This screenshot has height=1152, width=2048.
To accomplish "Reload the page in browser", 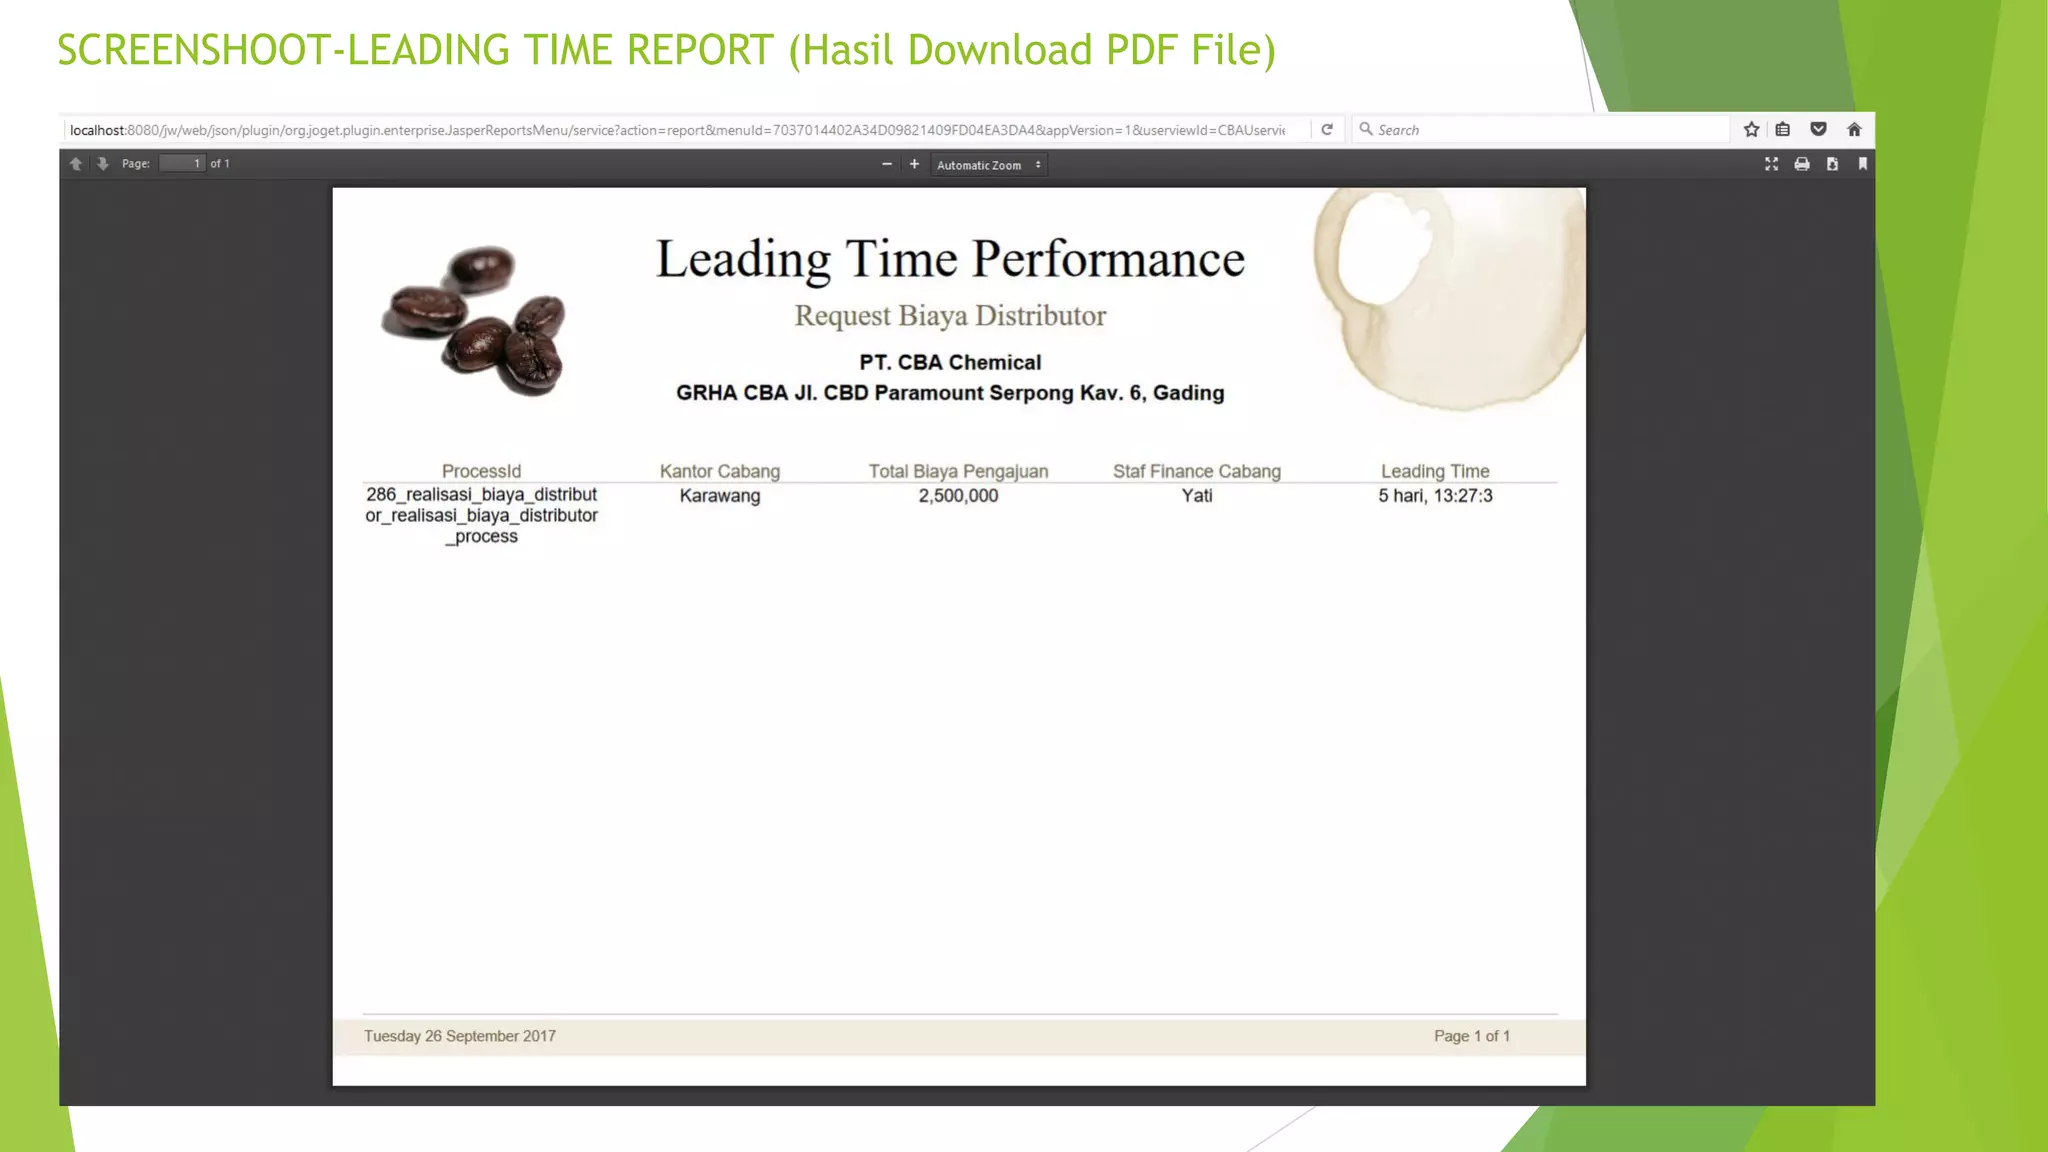I will [1327, 130].
